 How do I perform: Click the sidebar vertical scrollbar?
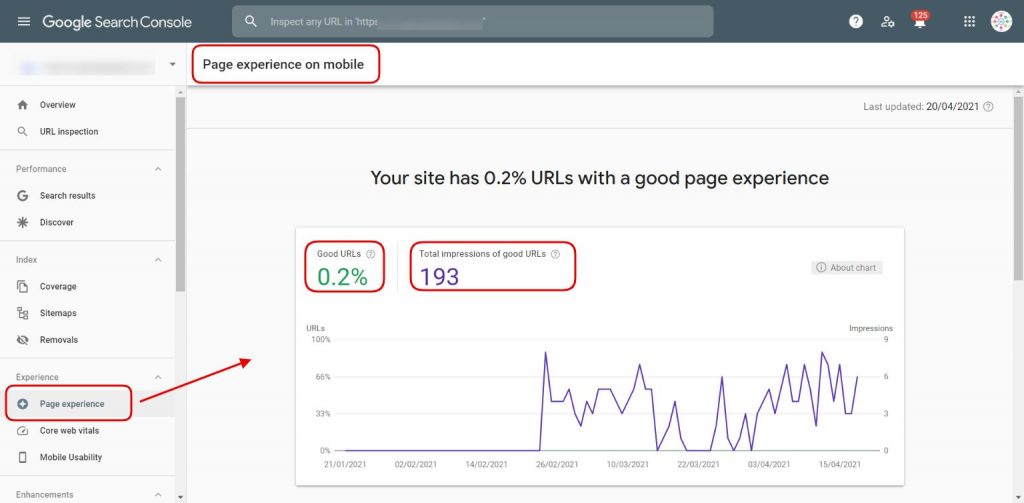point(180,194)
